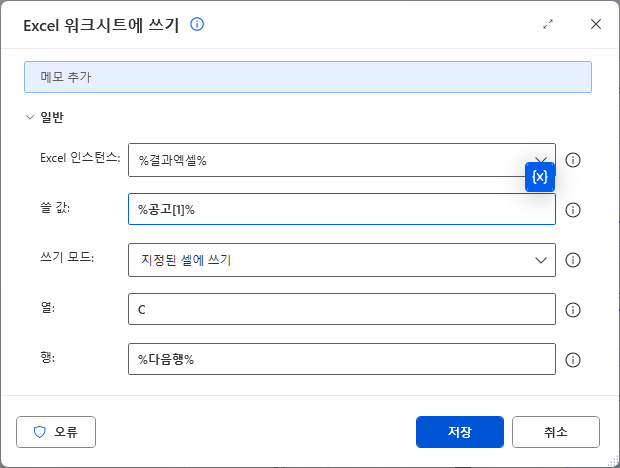Show info for 열 field

click(573, 310)
